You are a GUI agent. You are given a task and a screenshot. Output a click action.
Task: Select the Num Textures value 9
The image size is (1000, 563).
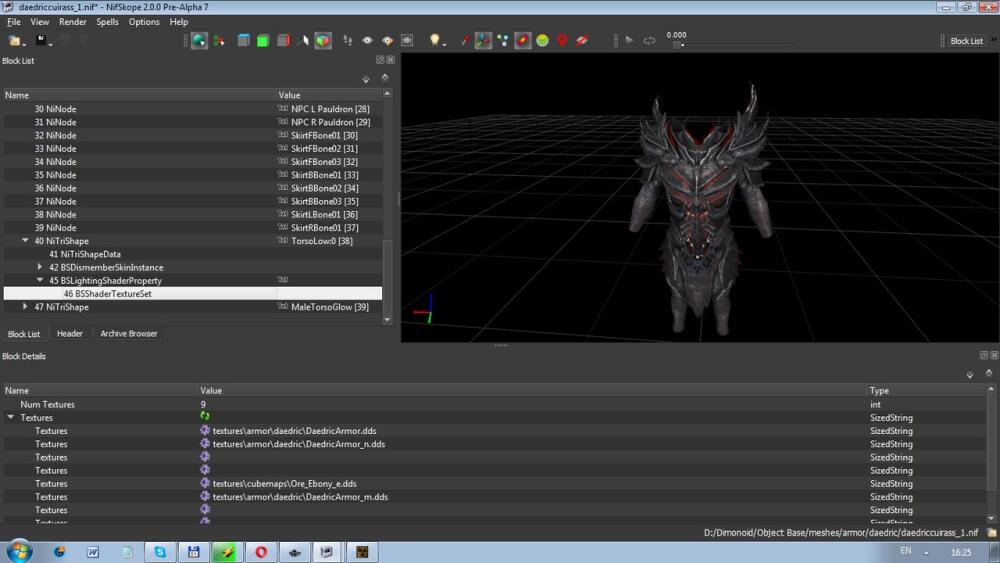203,404
